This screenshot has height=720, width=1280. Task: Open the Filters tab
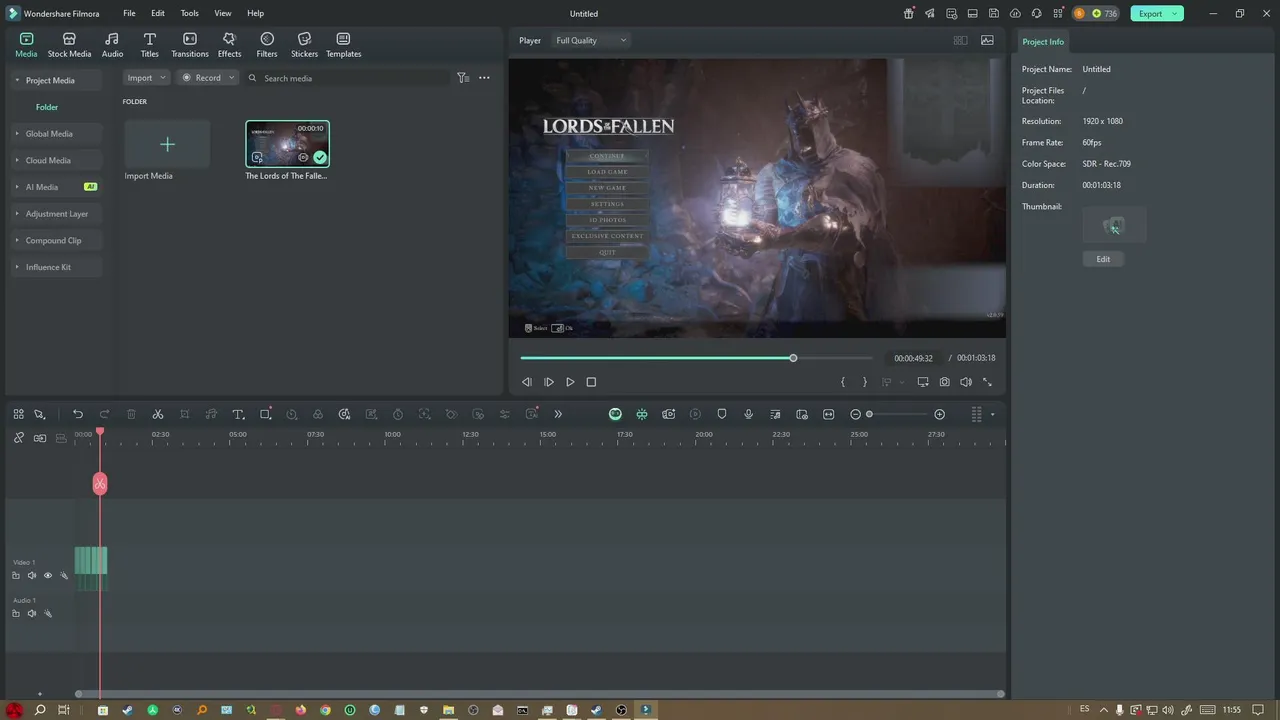click(267, 45)
